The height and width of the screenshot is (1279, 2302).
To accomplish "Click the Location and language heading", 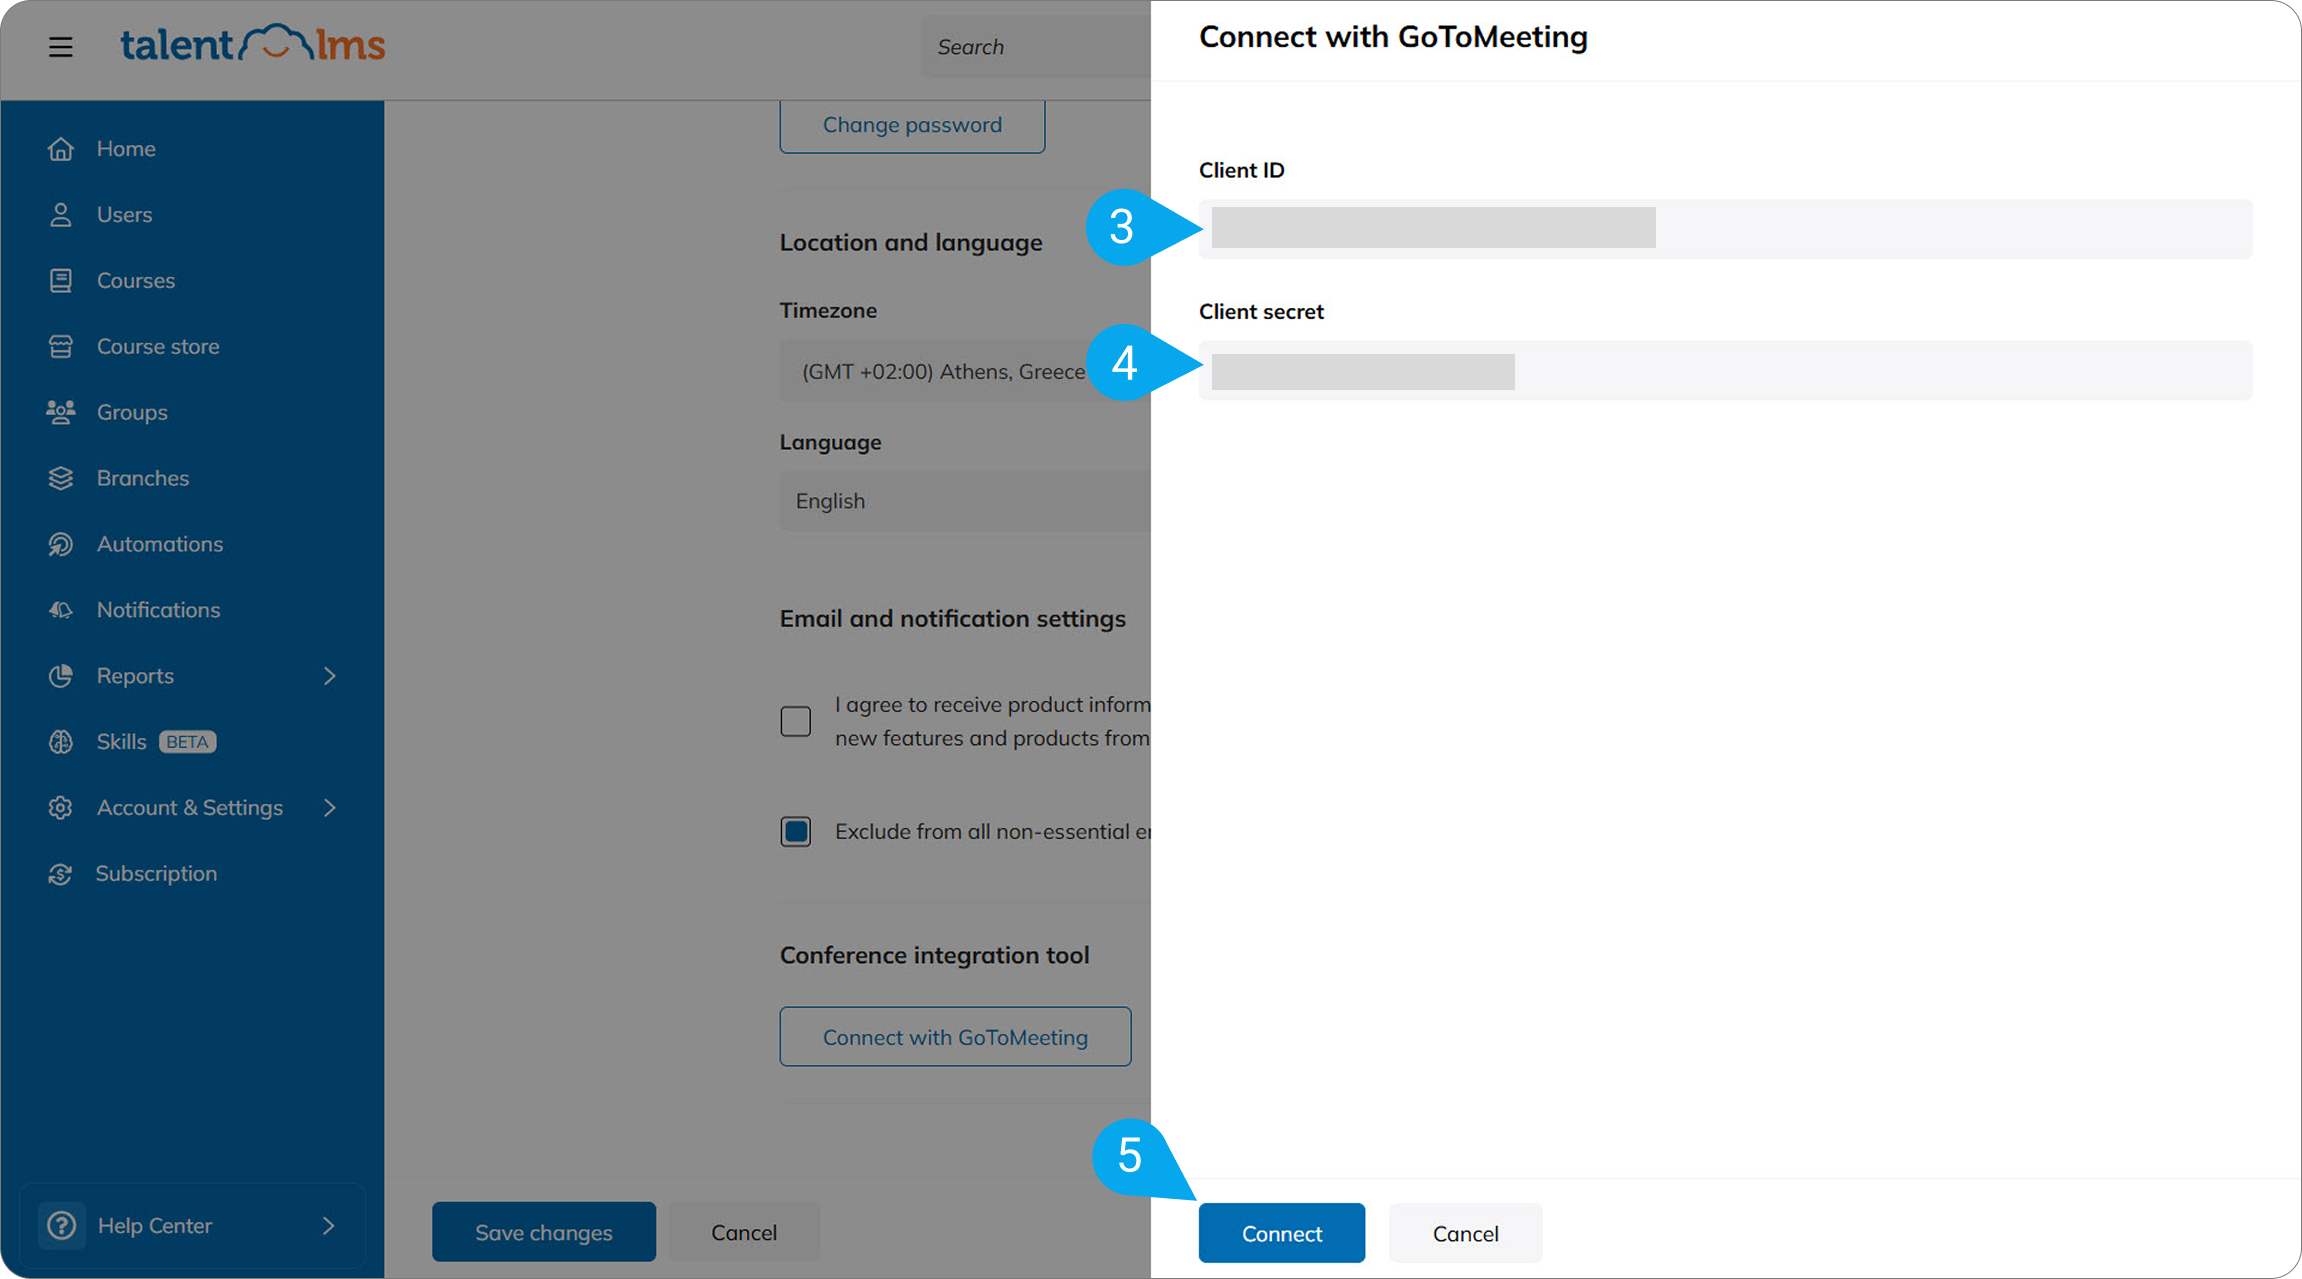I will coord(911,243).
